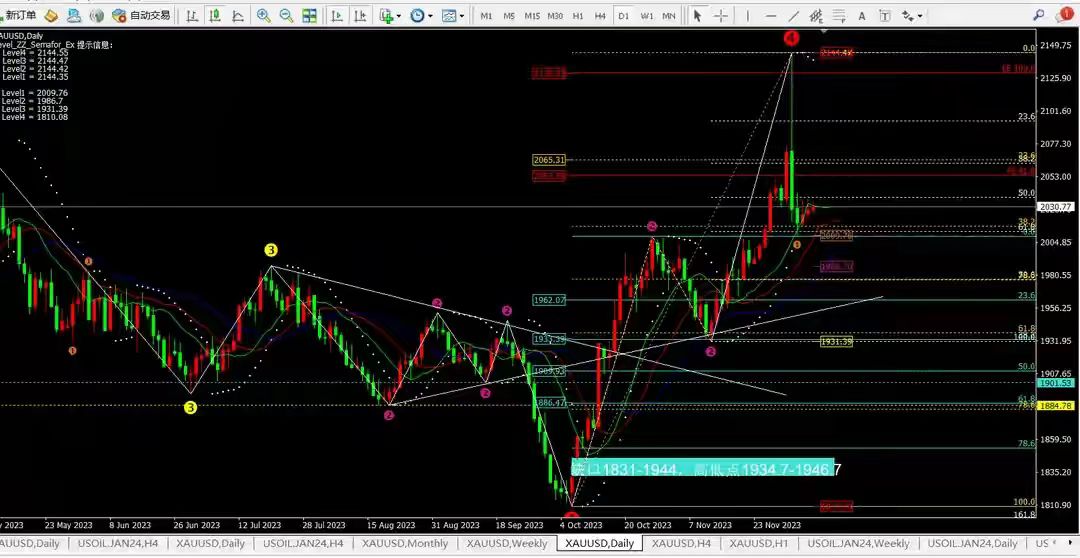The width and height of the screenshot is (1080, 558).
Task: Select the vertical line drawing tool
Action: click(x=747, y=15)
